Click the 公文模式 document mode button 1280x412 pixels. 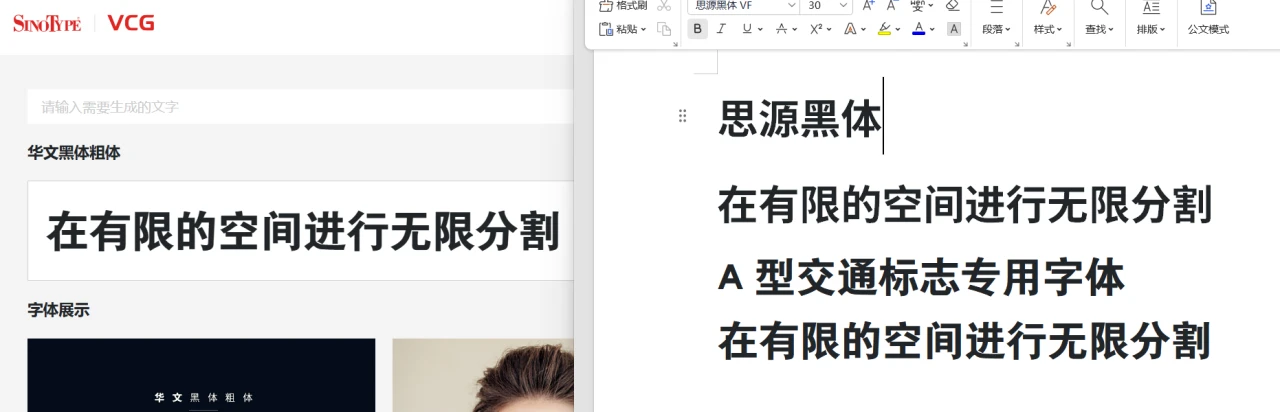coord(1208,19)
